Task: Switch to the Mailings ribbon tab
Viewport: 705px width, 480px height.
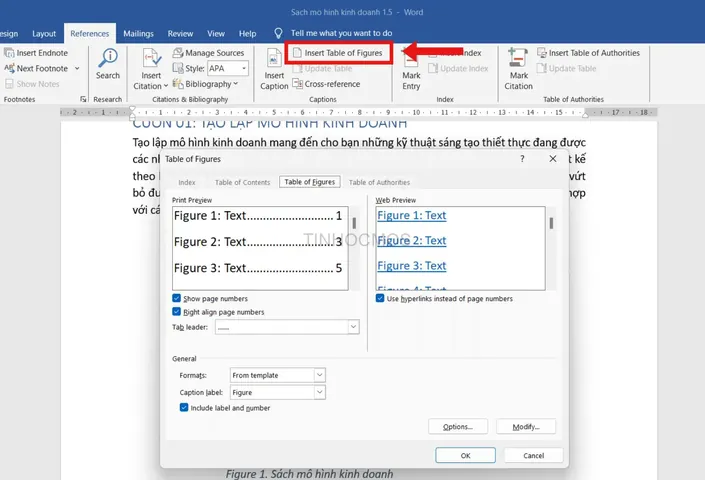Action: pos(138,34)
